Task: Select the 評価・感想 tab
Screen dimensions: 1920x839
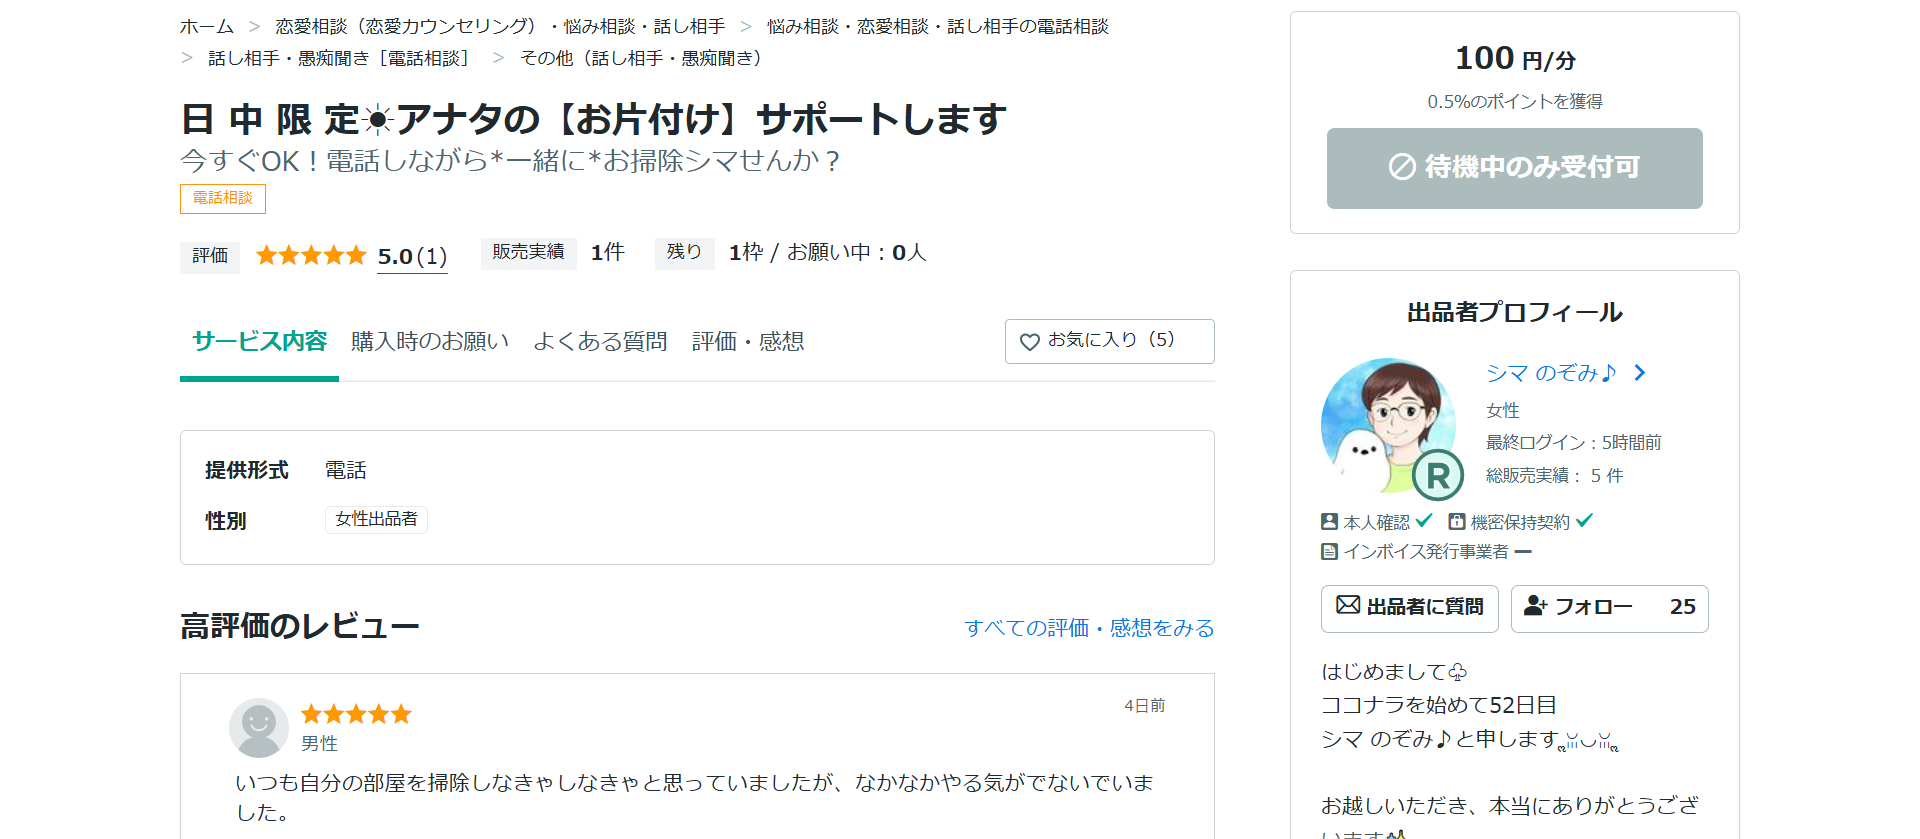Action: point(748,342)
